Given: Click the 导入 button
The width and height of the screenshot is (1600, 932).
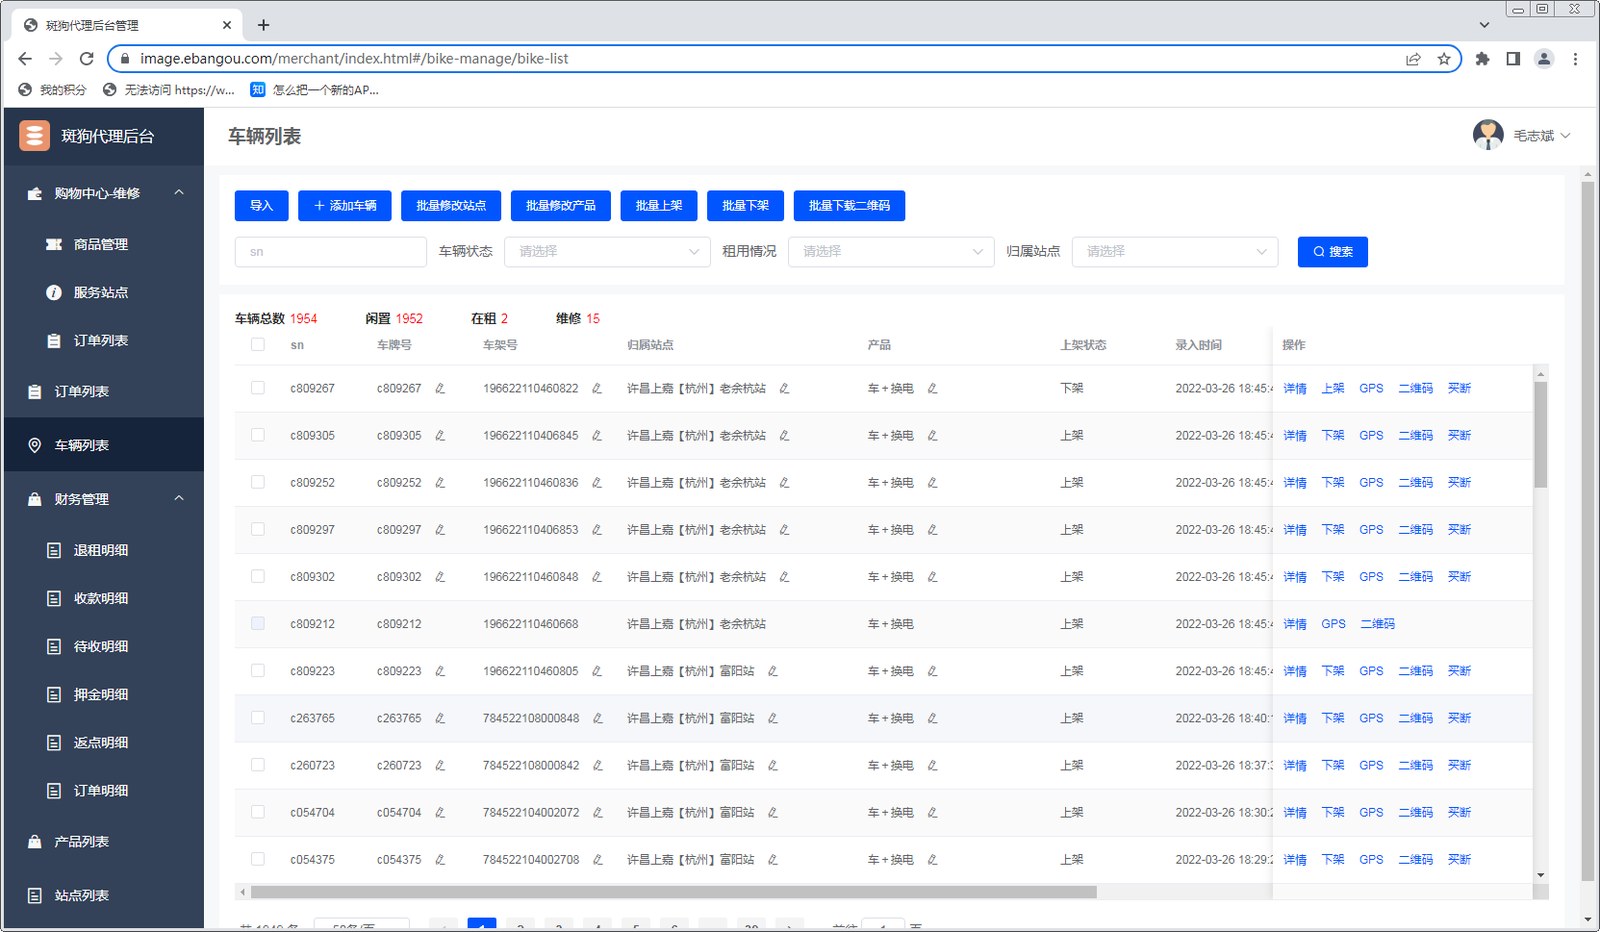Looking at the screenshot, I should point(262,206).
